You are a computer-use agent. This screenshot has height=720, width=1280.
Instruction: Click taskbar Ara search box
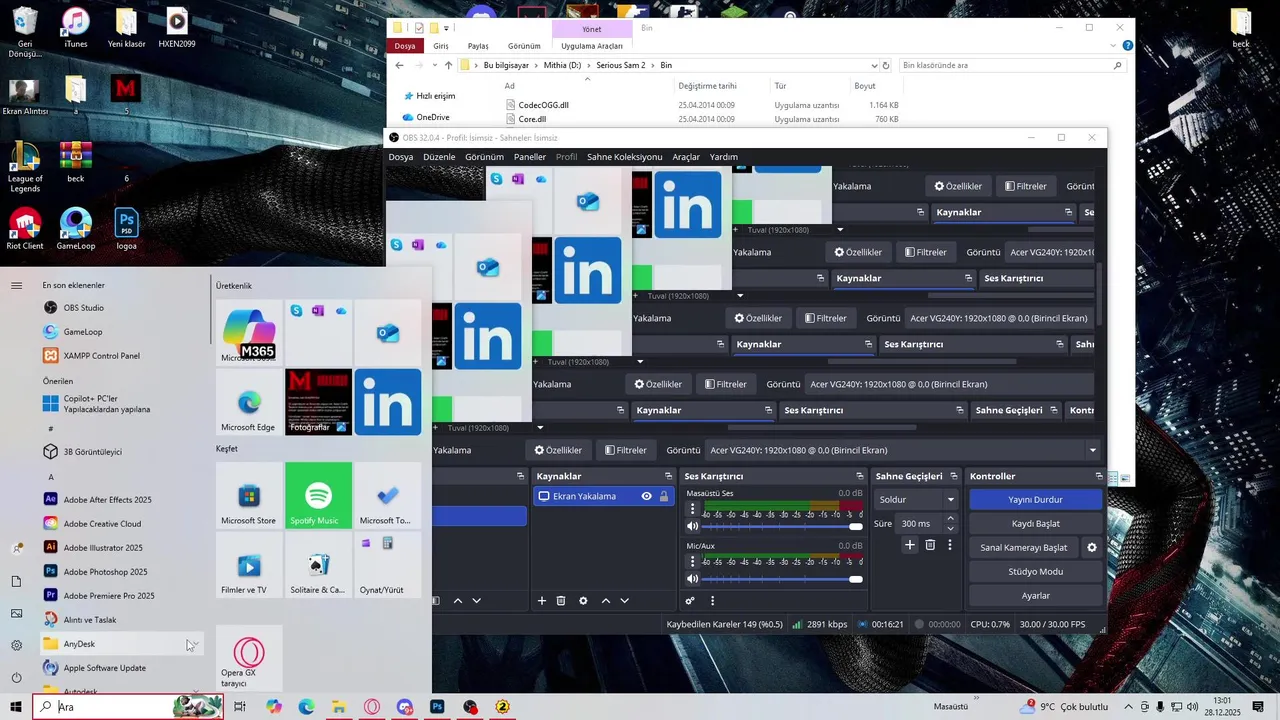point(128,707)
